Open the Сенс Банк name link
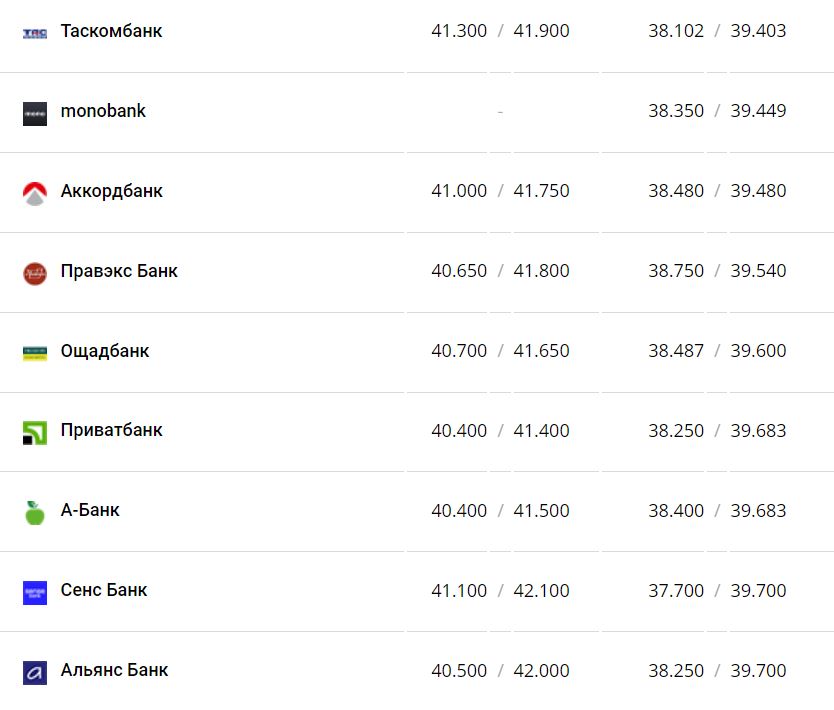Image resolution: width=834 pixels, height=710 pixels. 104,590
